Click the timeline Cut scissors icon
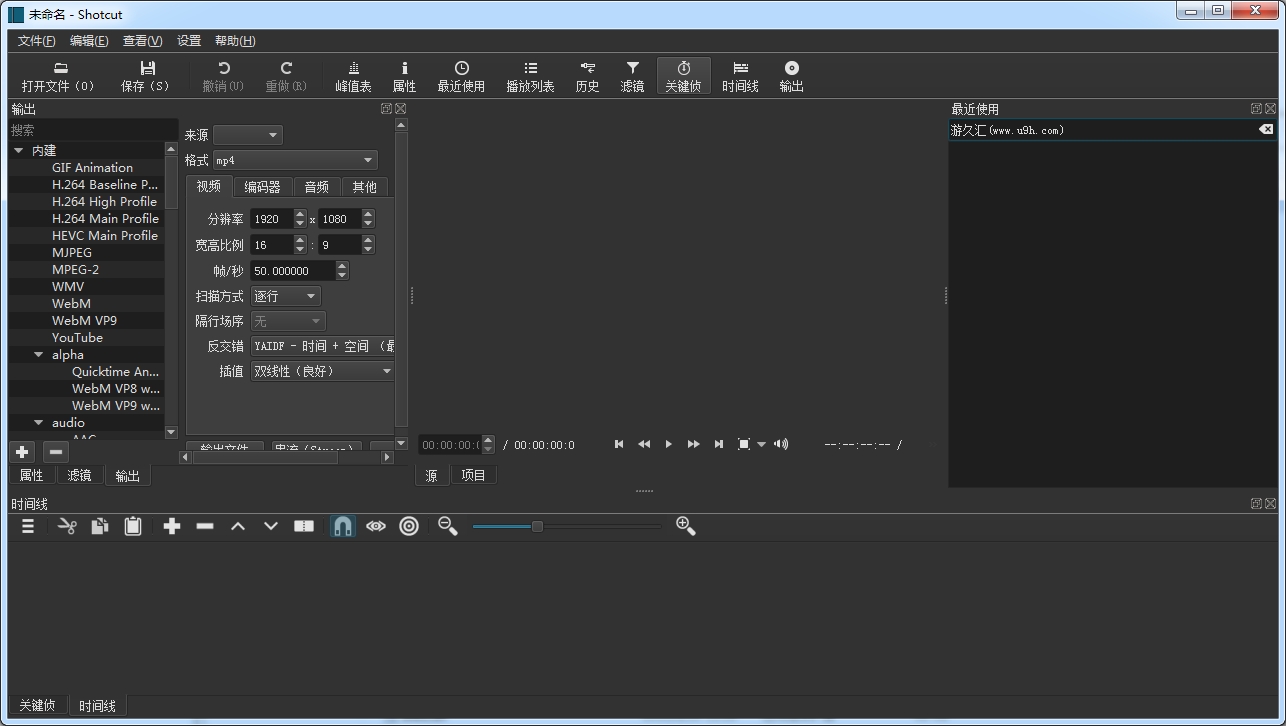Image resolution: width=1286 pixels, height=726 pixels. click(x=67, y=526)
